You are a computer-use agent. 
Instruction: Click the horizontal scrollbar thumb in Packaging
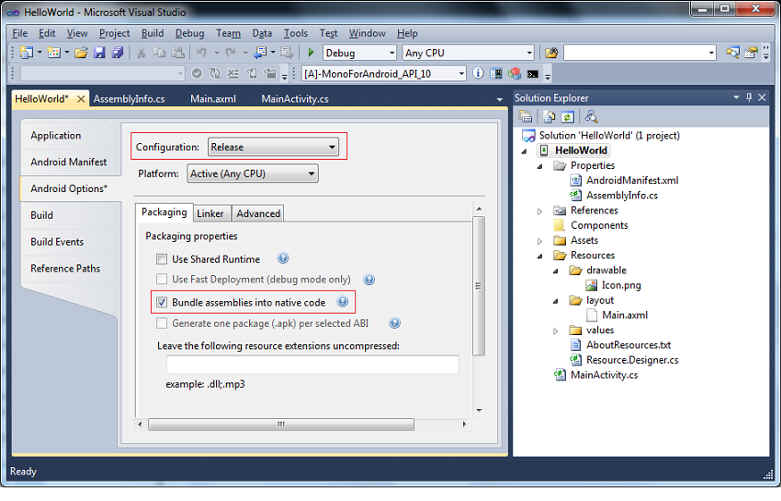coord(281,424)
